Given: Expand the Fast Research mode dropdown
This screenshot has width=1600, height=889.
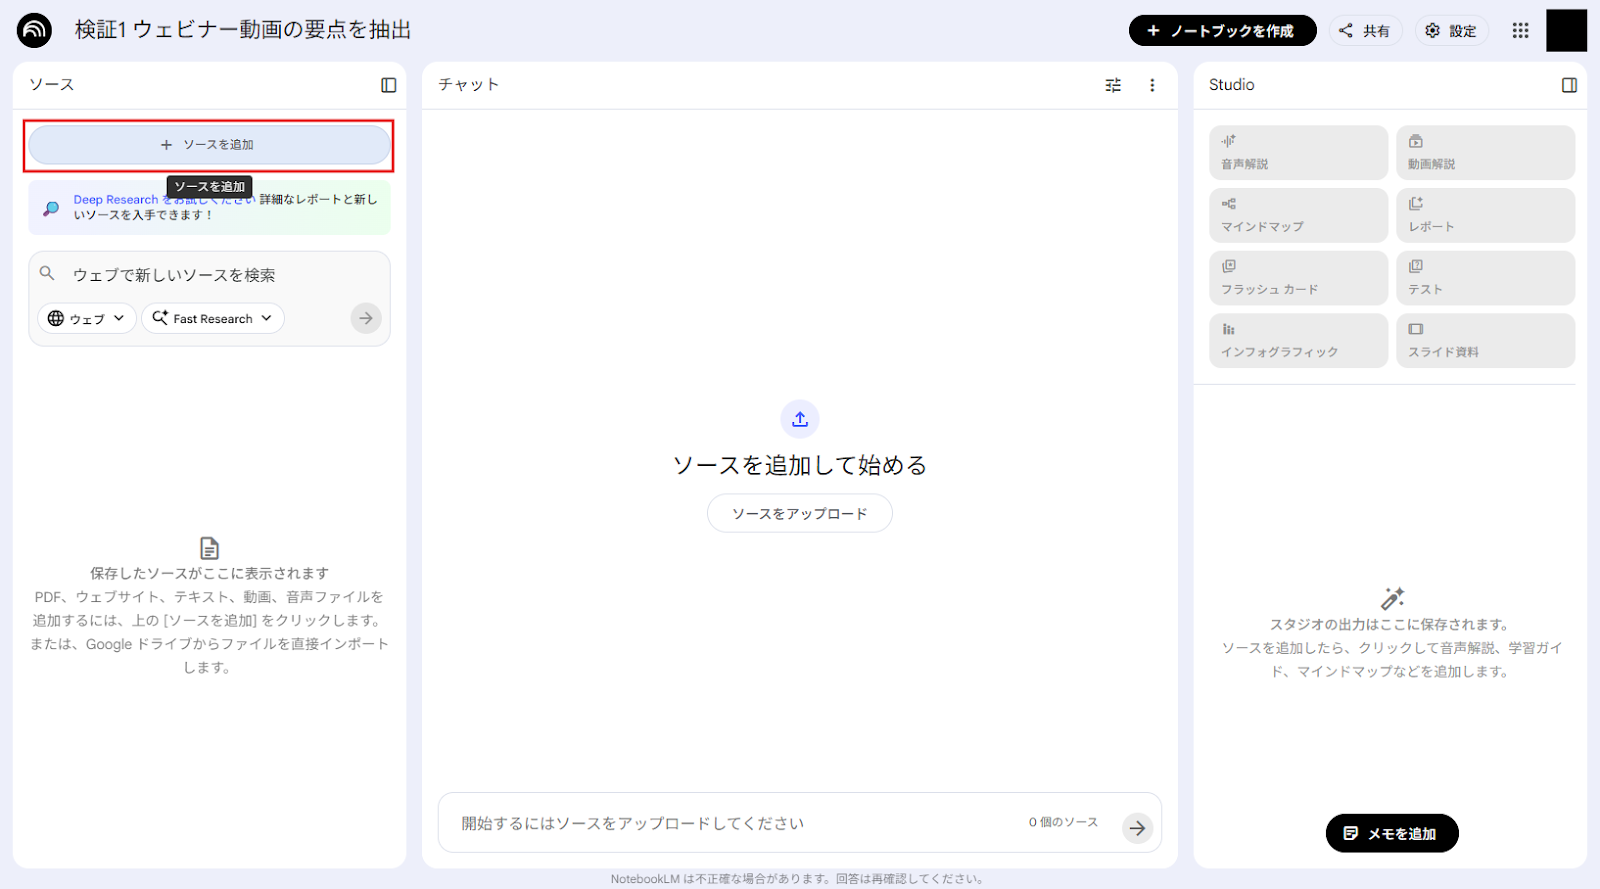Looking at the screenshot, I should pos(213,319).
